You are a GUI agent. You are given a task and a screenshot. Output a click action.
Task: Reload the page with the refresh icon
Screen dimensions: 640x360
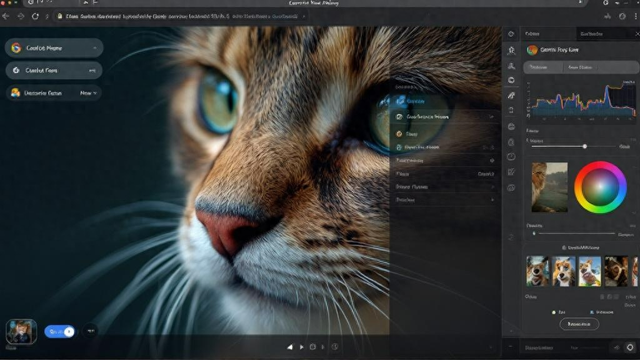[36, 16]
